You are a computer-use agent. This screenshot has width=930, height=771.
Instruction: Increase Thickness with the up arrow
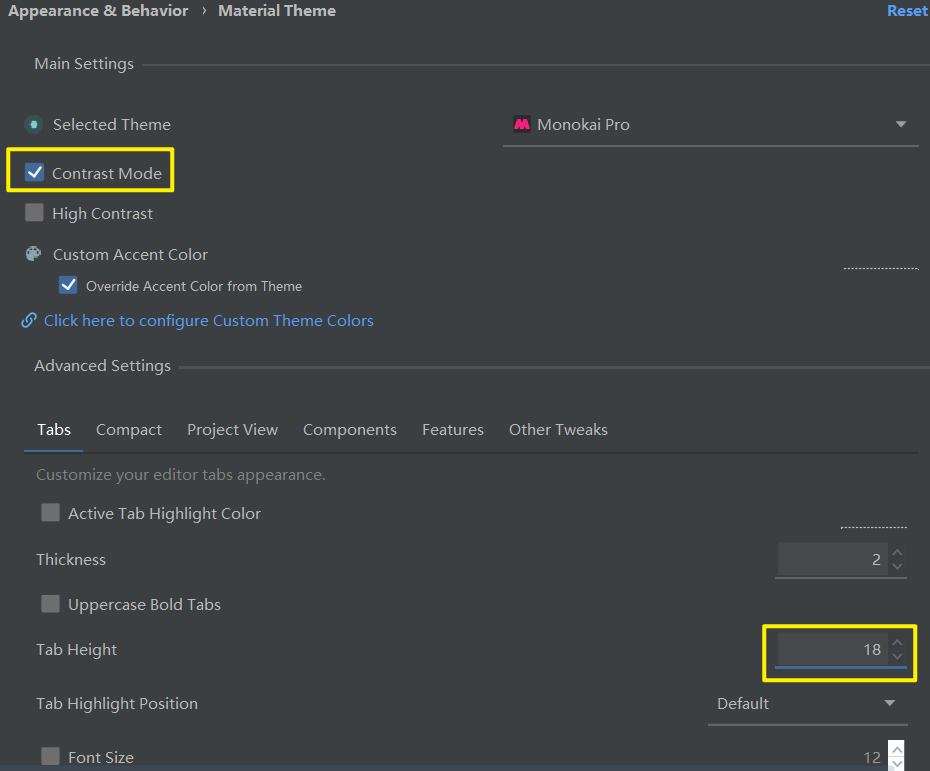(897, 552)
